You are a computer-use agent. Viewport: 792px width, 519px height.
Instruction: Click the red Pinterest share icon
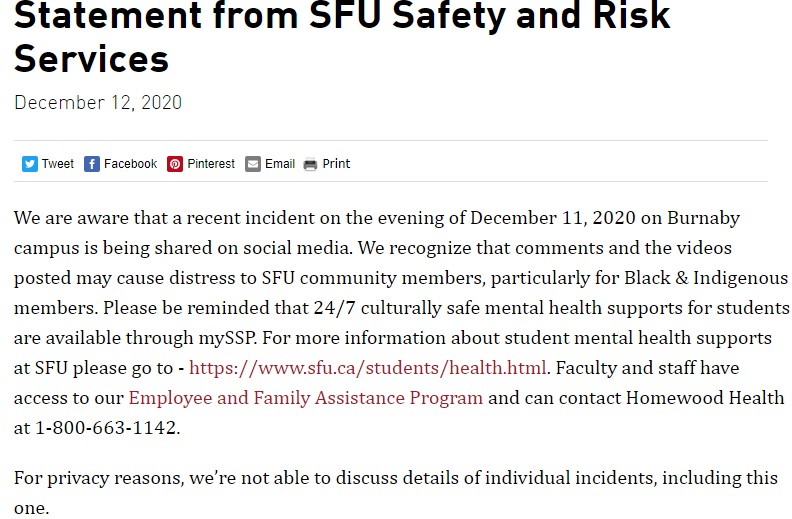coord(175,164)
